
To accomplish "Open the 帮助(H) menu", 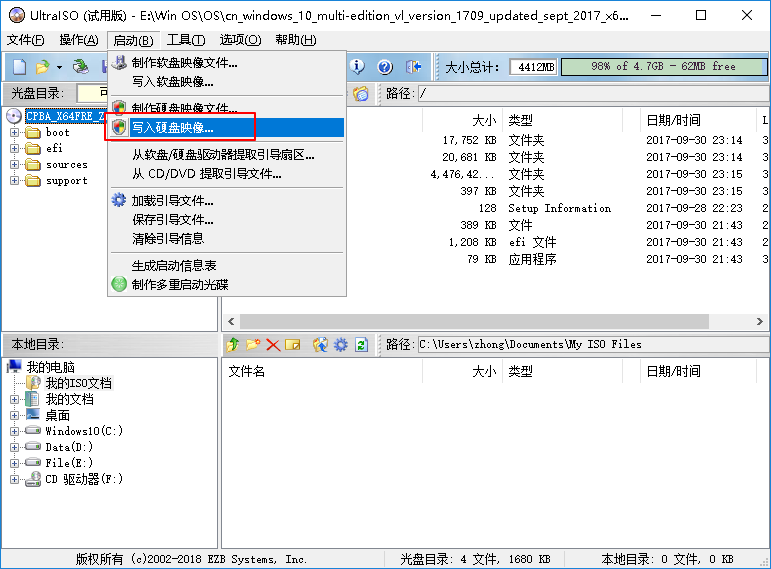I will coord(296,40).
